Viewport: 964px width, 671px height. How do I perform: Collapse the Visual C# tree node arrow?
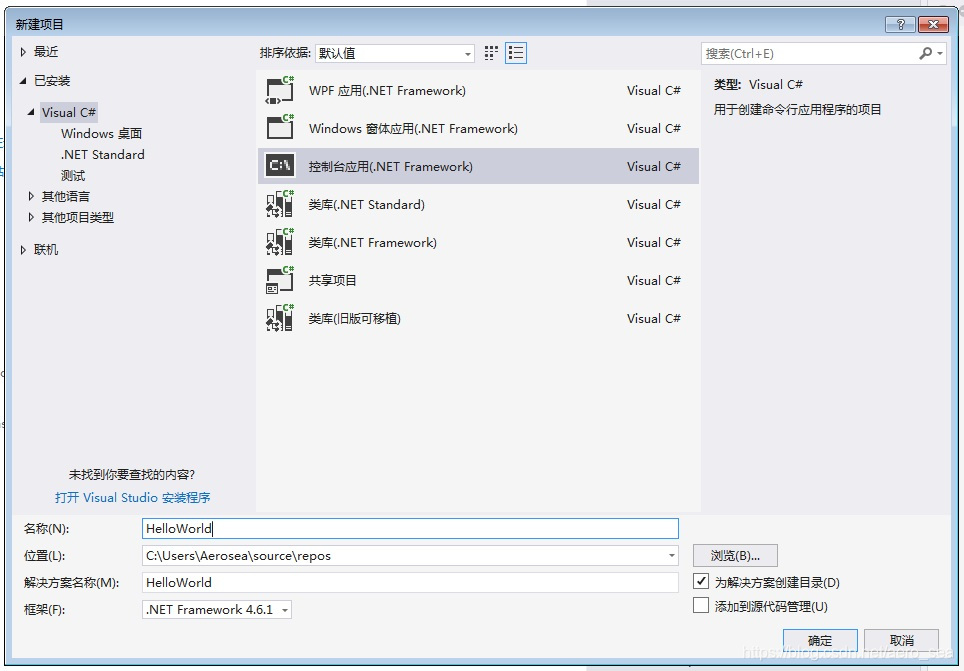click(x=31, y=112)
